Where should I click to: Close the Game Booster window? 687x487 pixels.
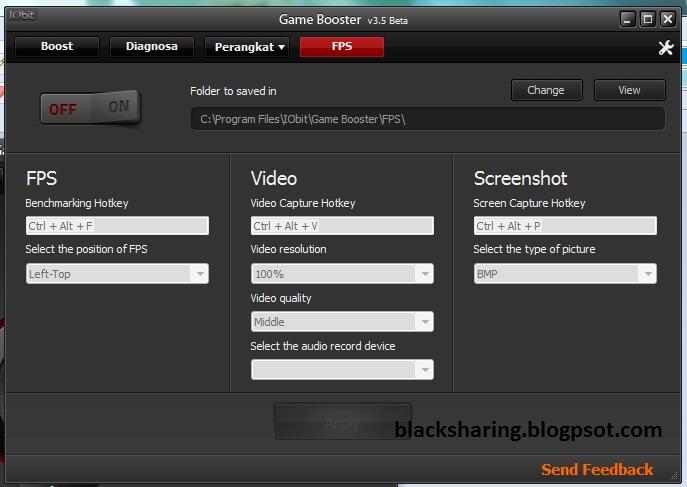point(667,19)
